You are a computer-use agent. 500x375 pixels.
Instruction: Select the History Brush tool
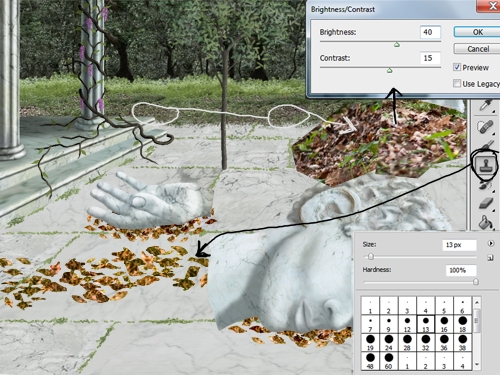486,184
